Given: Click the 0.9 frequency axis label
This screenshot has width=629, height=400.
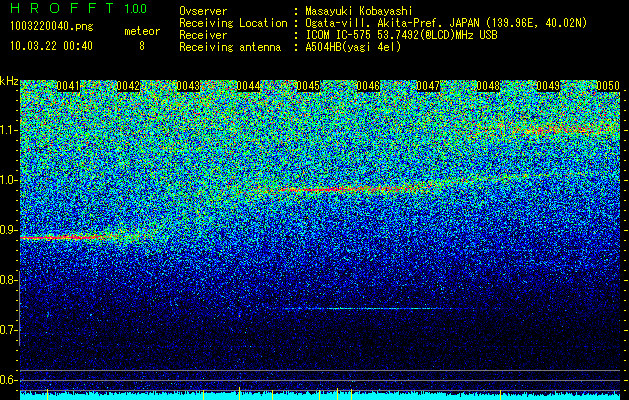Looking at the screenshot, I should pyautogui.click(x=8, y=230).
